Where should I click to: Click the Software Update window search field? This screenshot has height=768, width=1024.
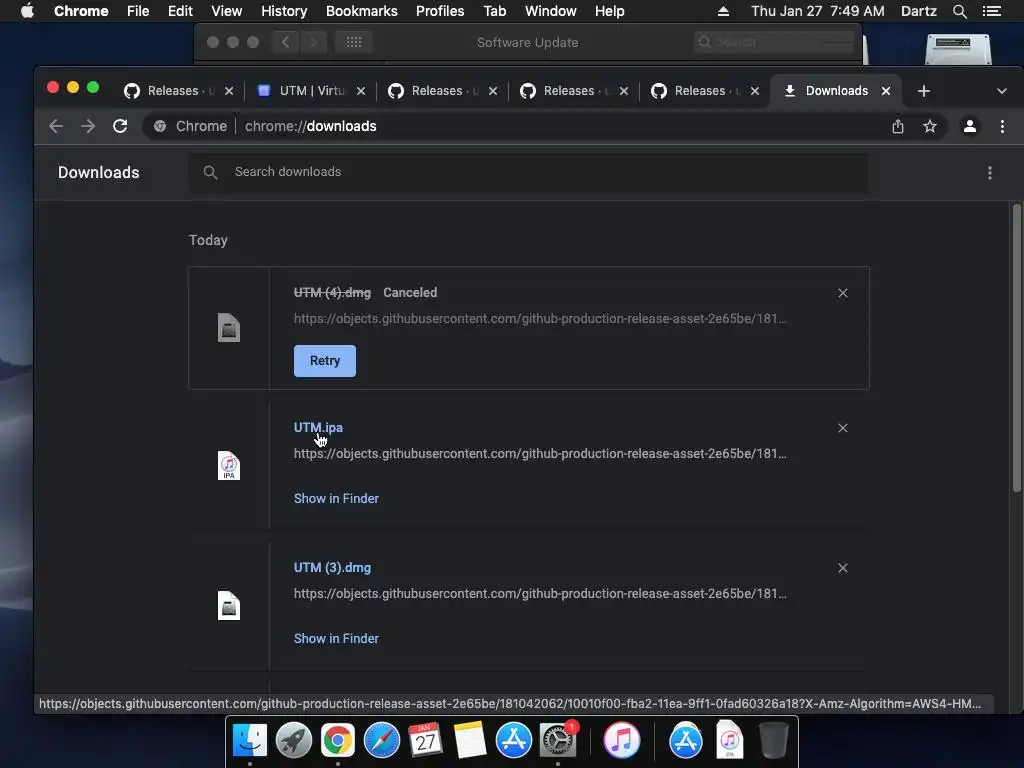774,42
